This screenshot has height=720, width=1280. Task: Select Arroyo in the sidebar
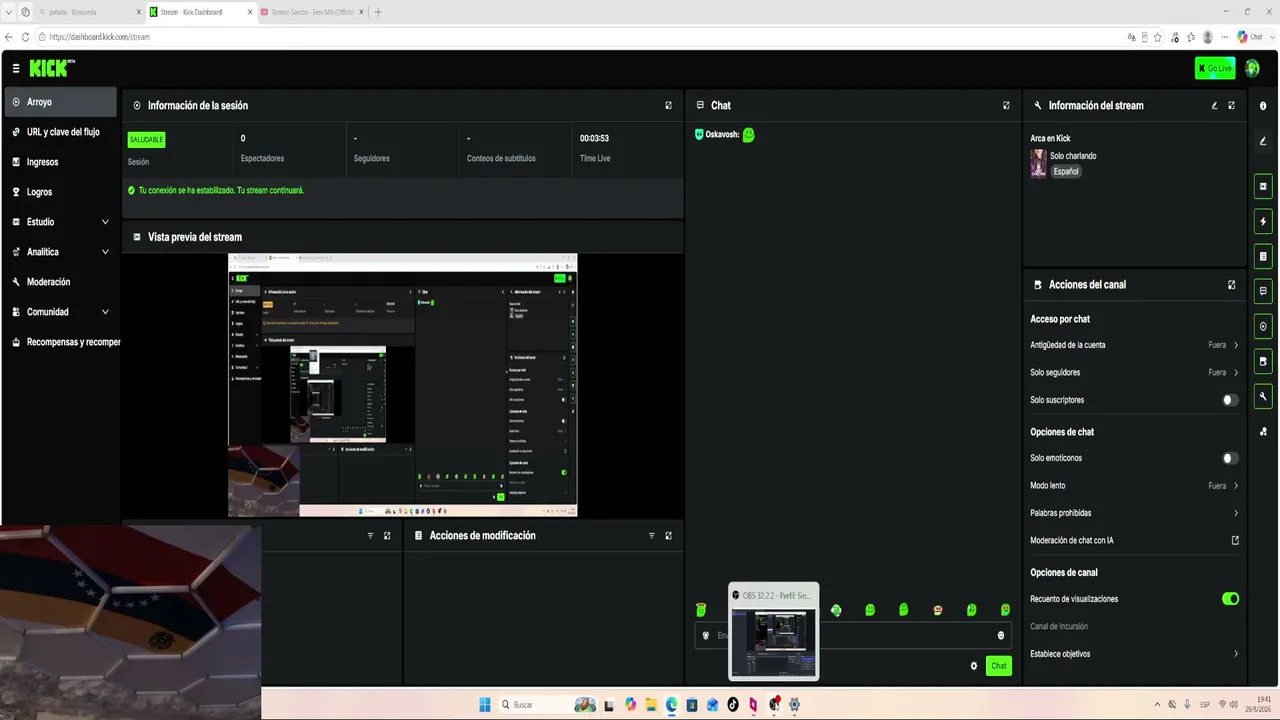click(x=61, y=102)
